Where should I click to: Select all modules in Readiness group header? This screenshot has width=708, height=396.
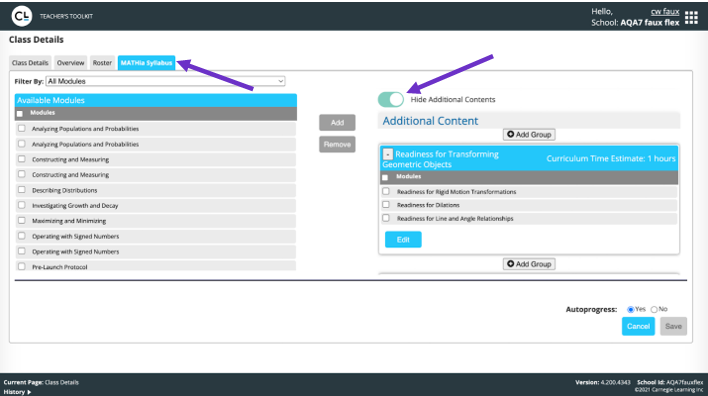(385, 177)
